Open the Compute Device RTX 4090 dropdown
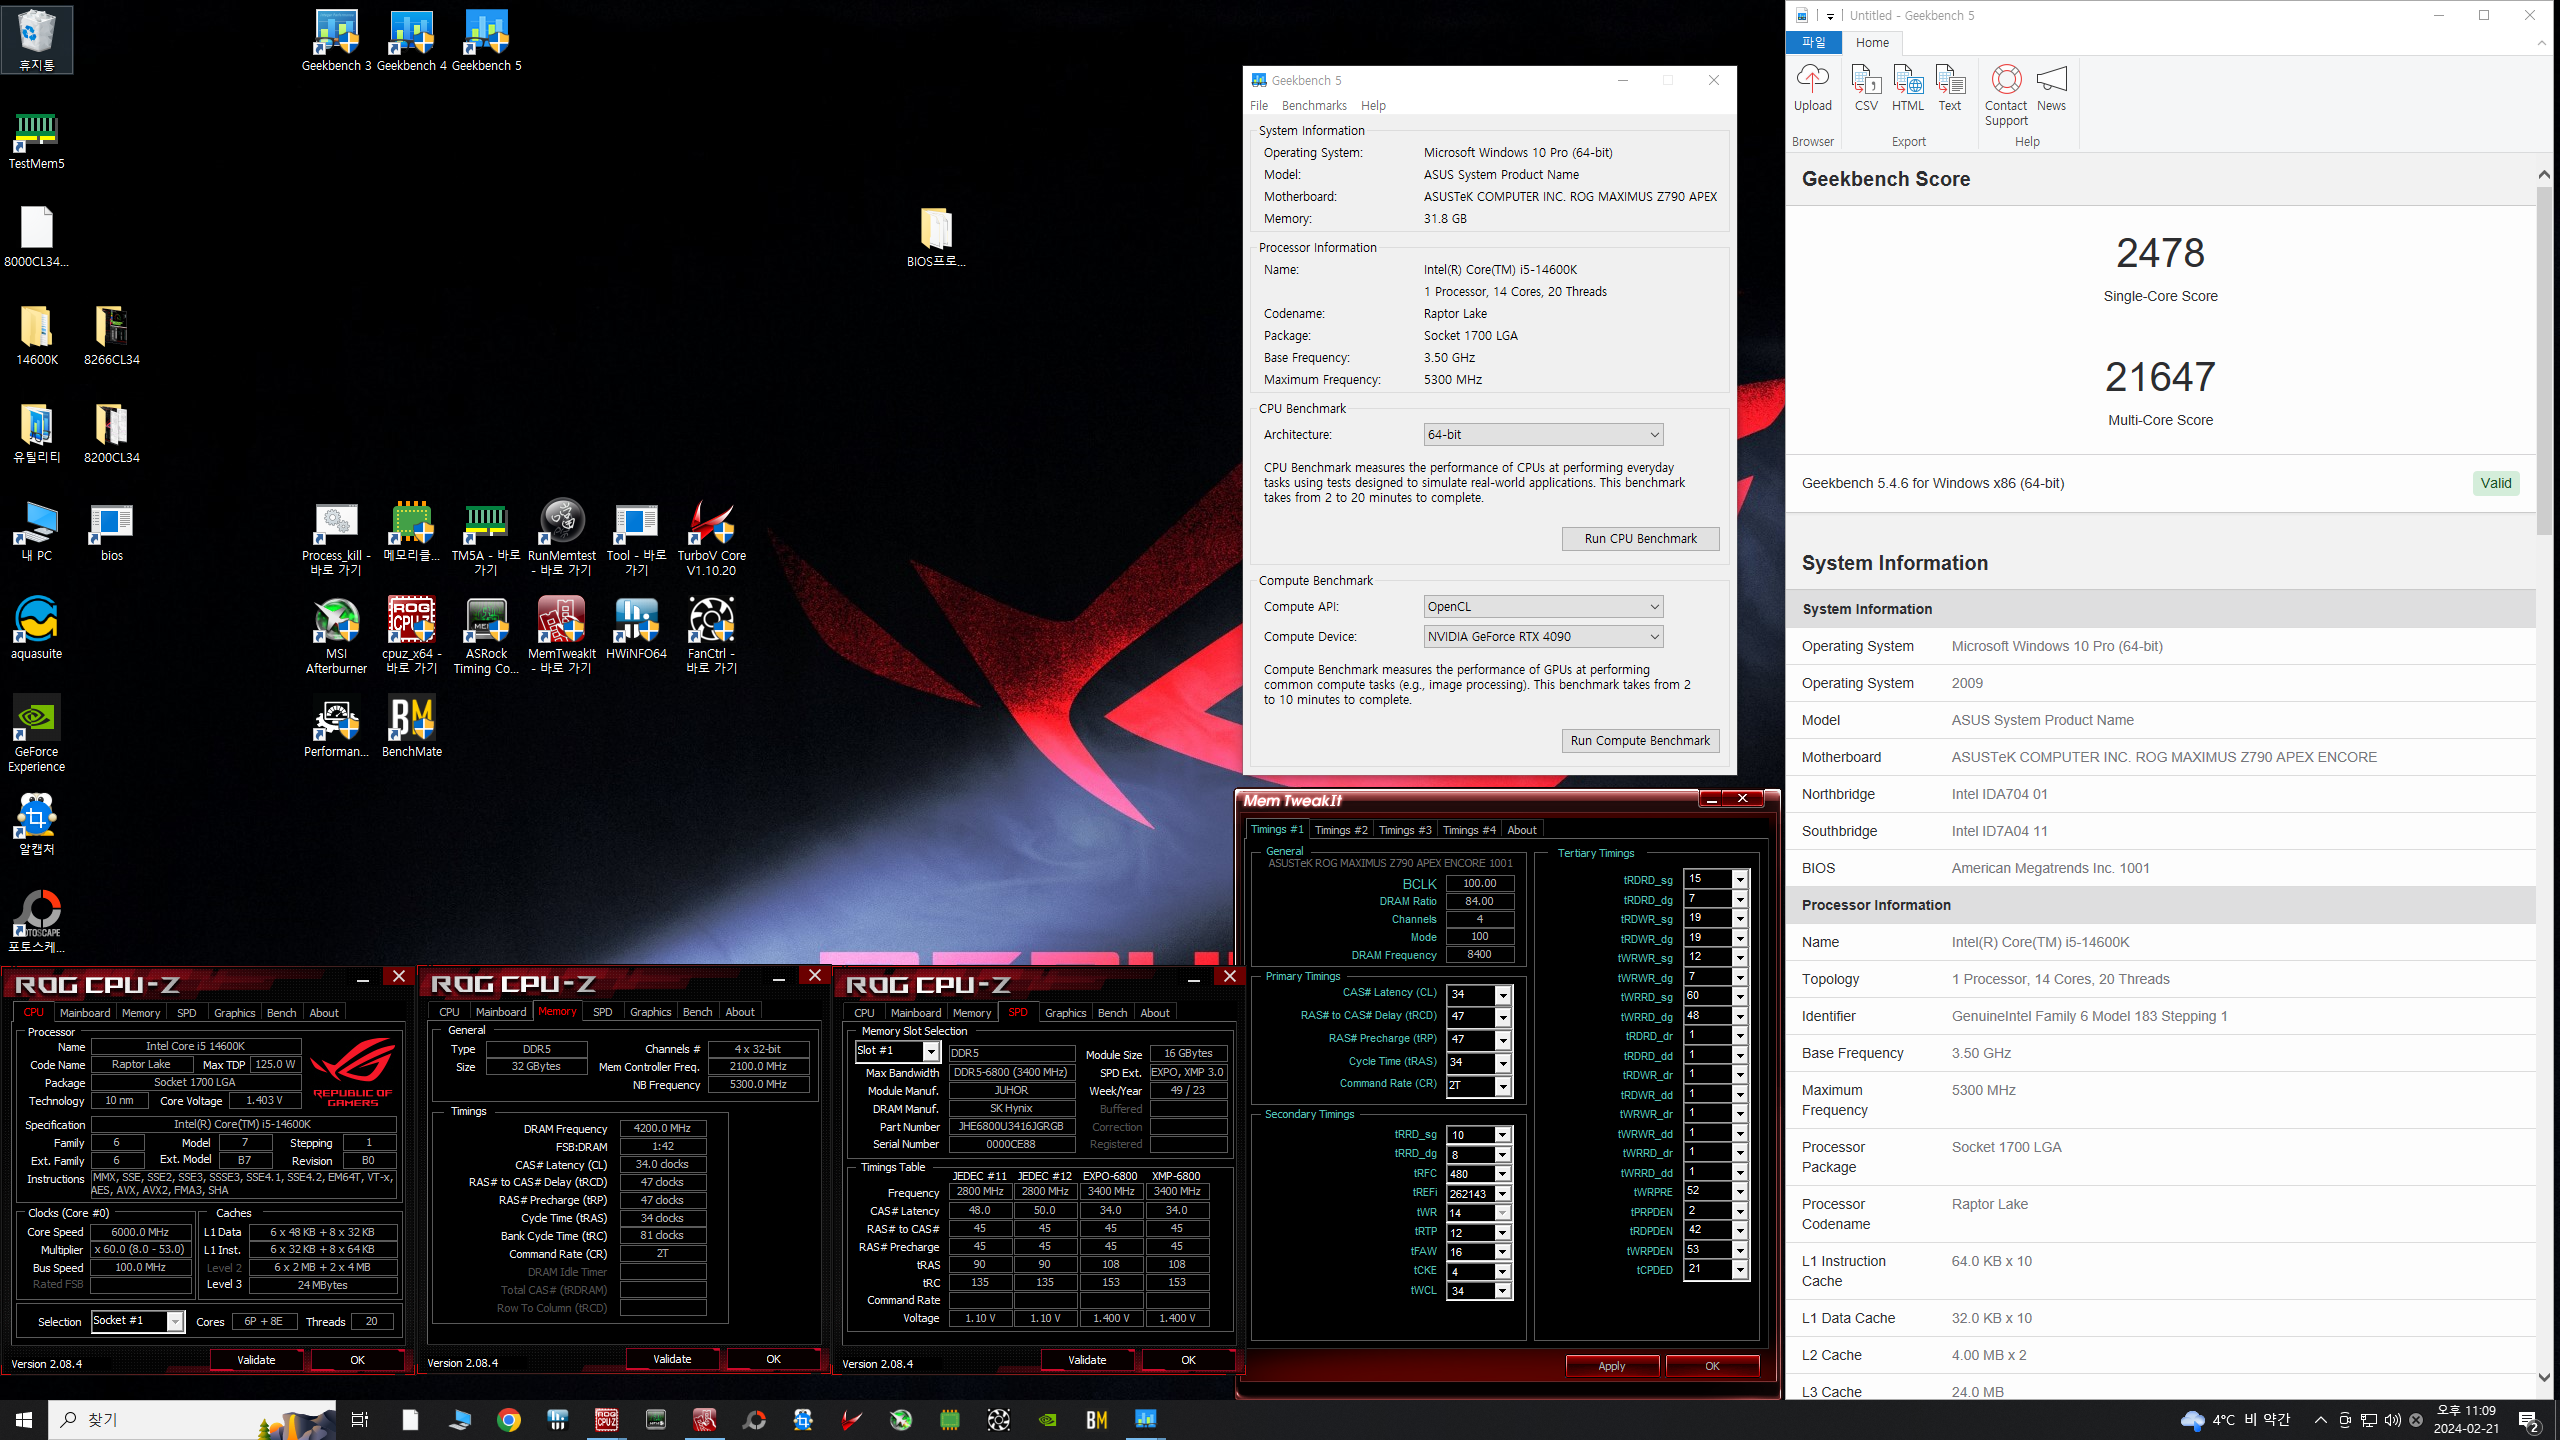Image resolution: width=2560 pixels, height=1440 pixels. [x=1543, y=636]
